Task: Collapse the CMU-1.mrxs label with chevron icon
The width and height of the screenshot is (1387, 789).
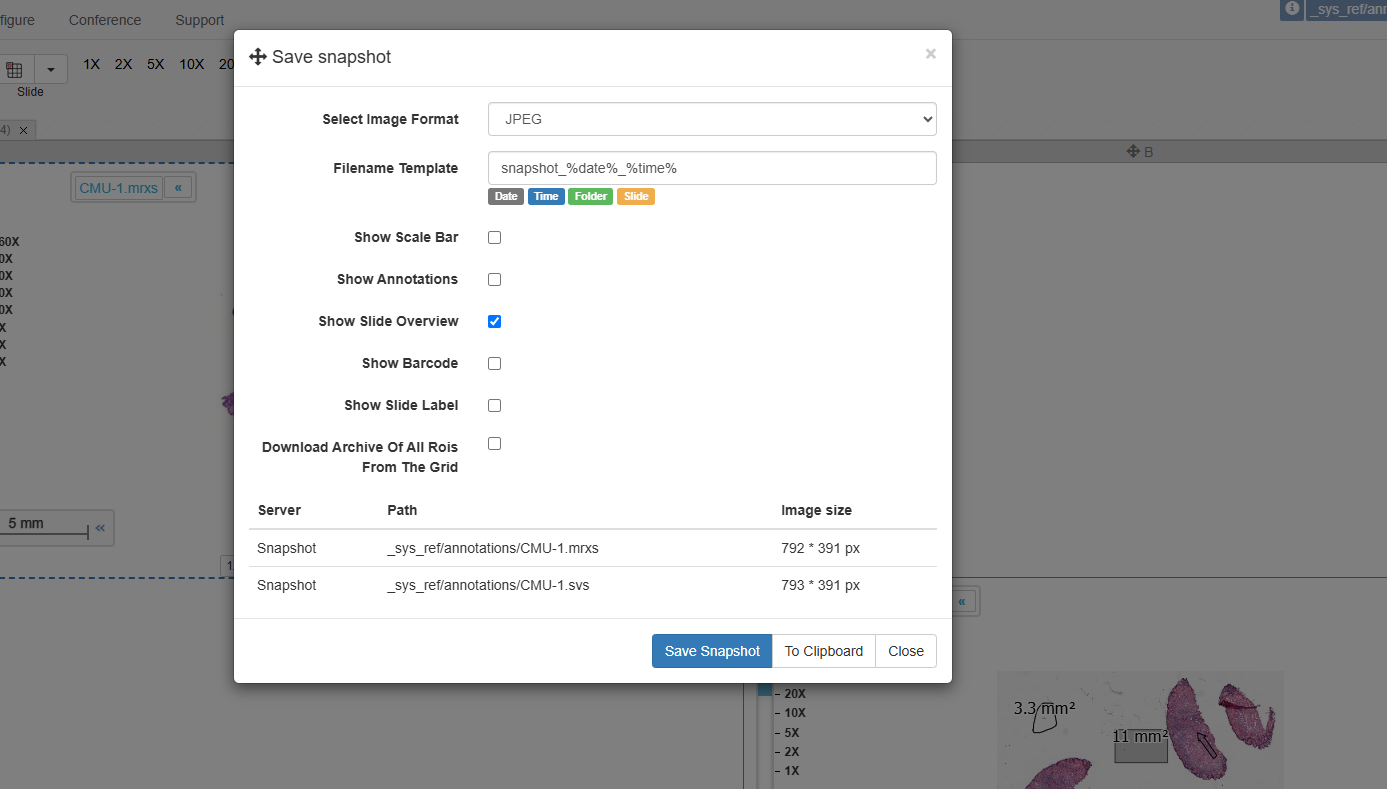Action: click(x=178, y=188)
